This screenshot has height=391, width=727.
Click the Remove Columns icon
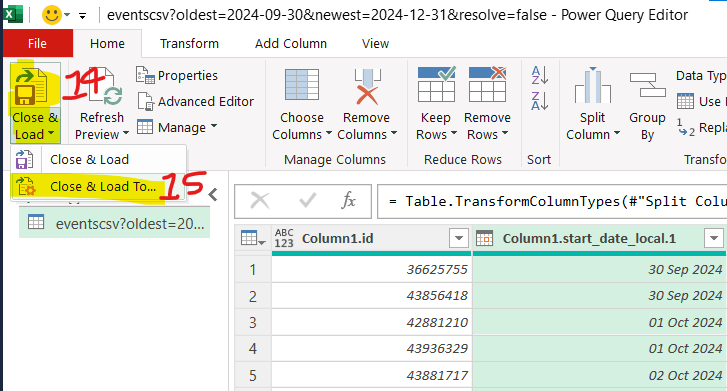367,86
